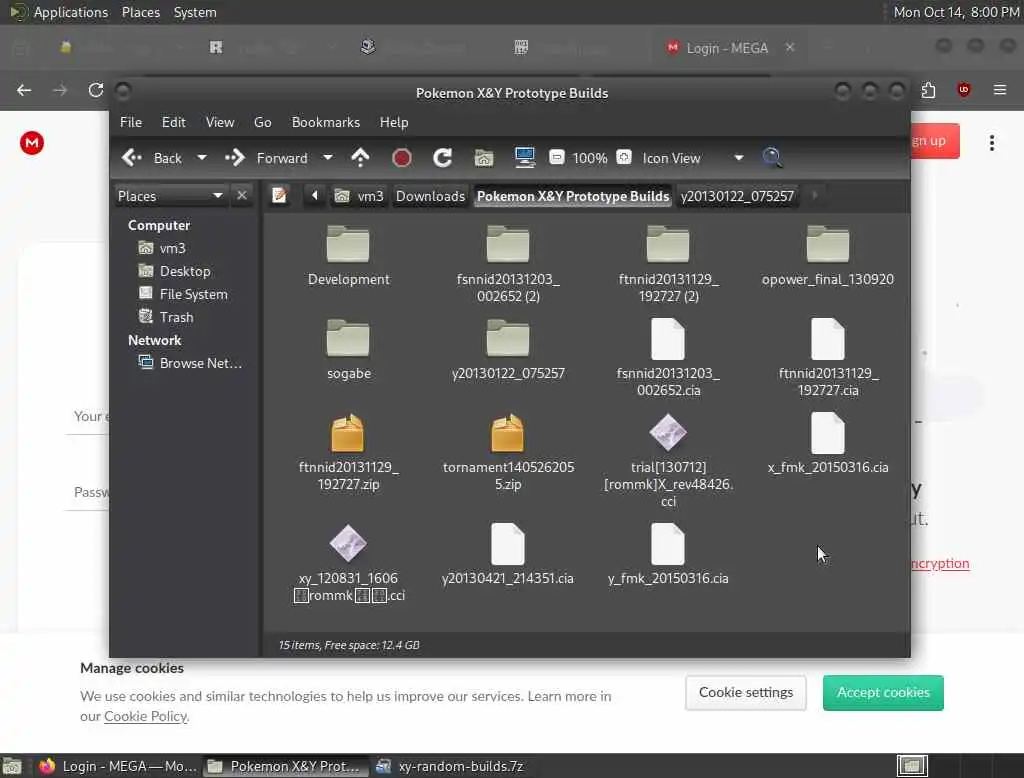Select the y20130421_214351.cia file
This screenshot has height=778, width=1024.
tap(507, 555)
